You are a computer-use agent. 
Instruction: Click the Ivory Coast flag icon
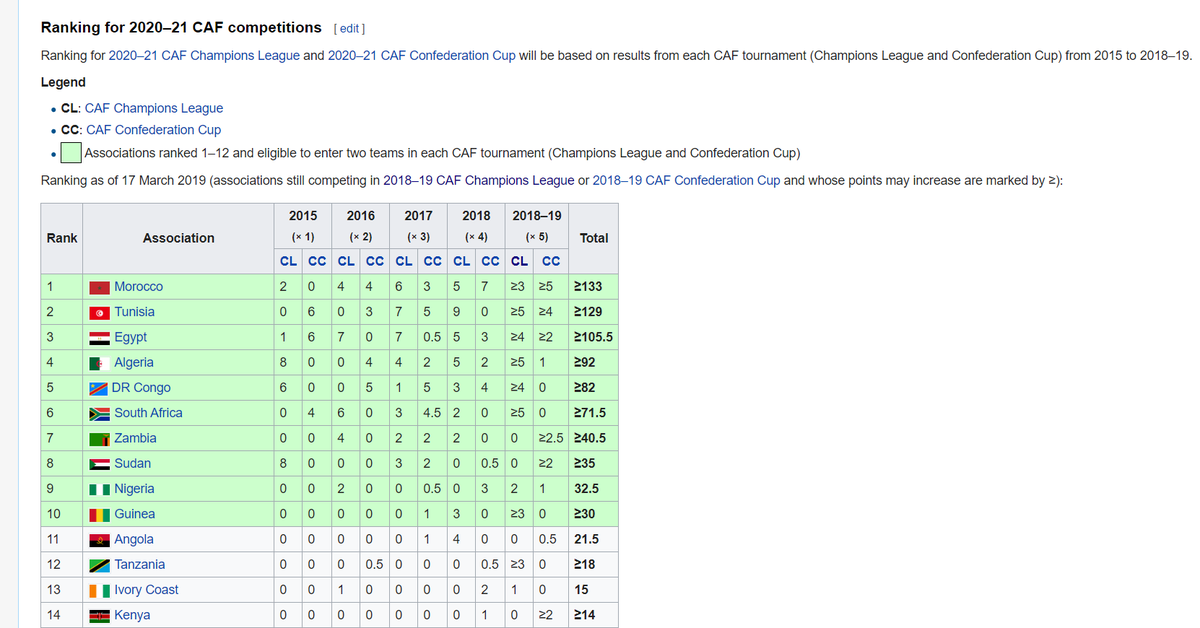click(100, 590)
